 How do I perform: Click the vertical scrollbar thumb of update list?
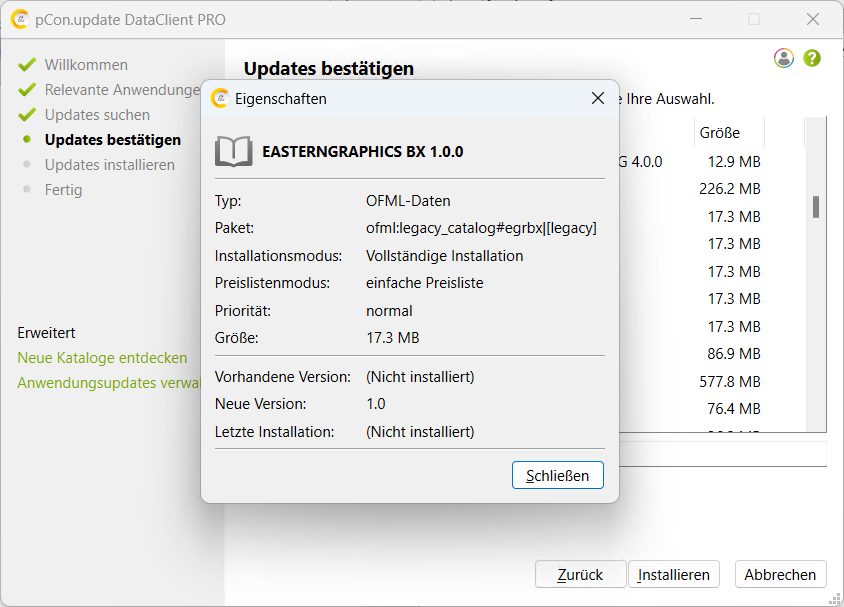[x=816, y=207]
